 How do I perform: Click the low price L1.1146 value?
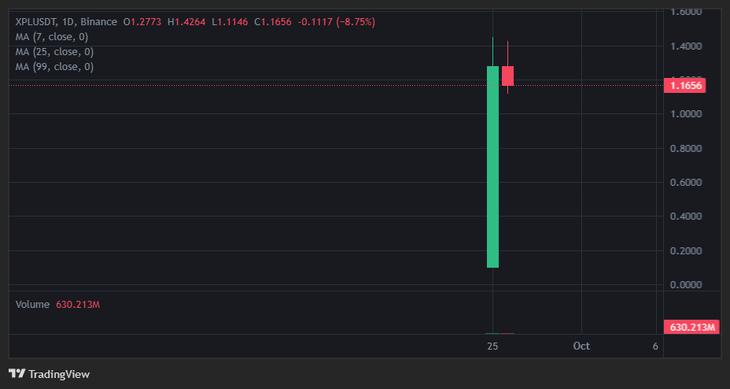pos(230,22)
